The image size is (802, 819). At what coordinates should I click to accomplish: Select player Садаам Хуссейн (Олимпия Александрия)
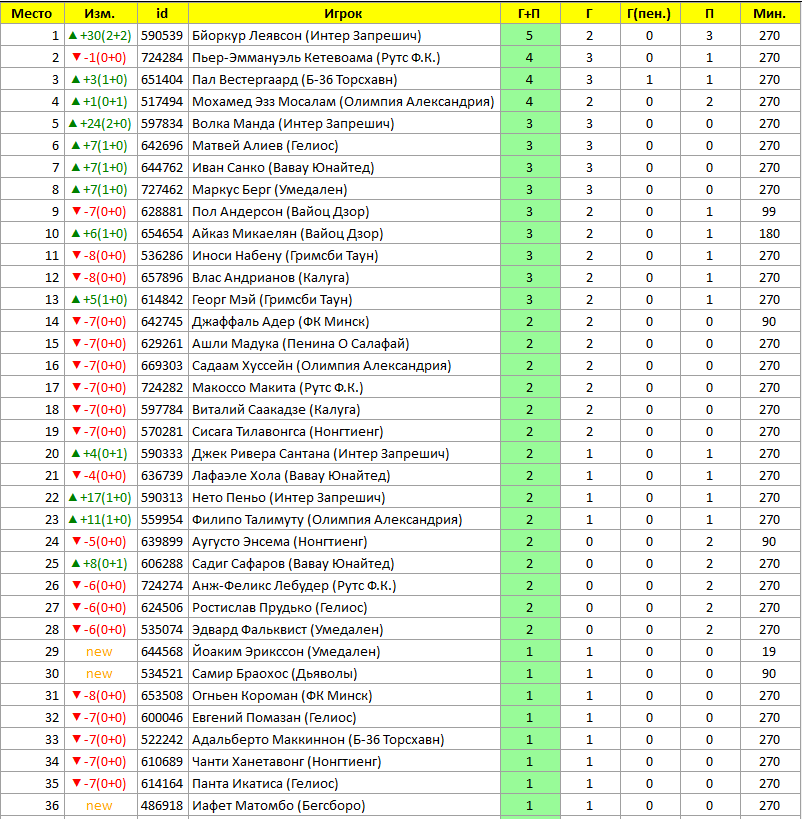(321, 365)
